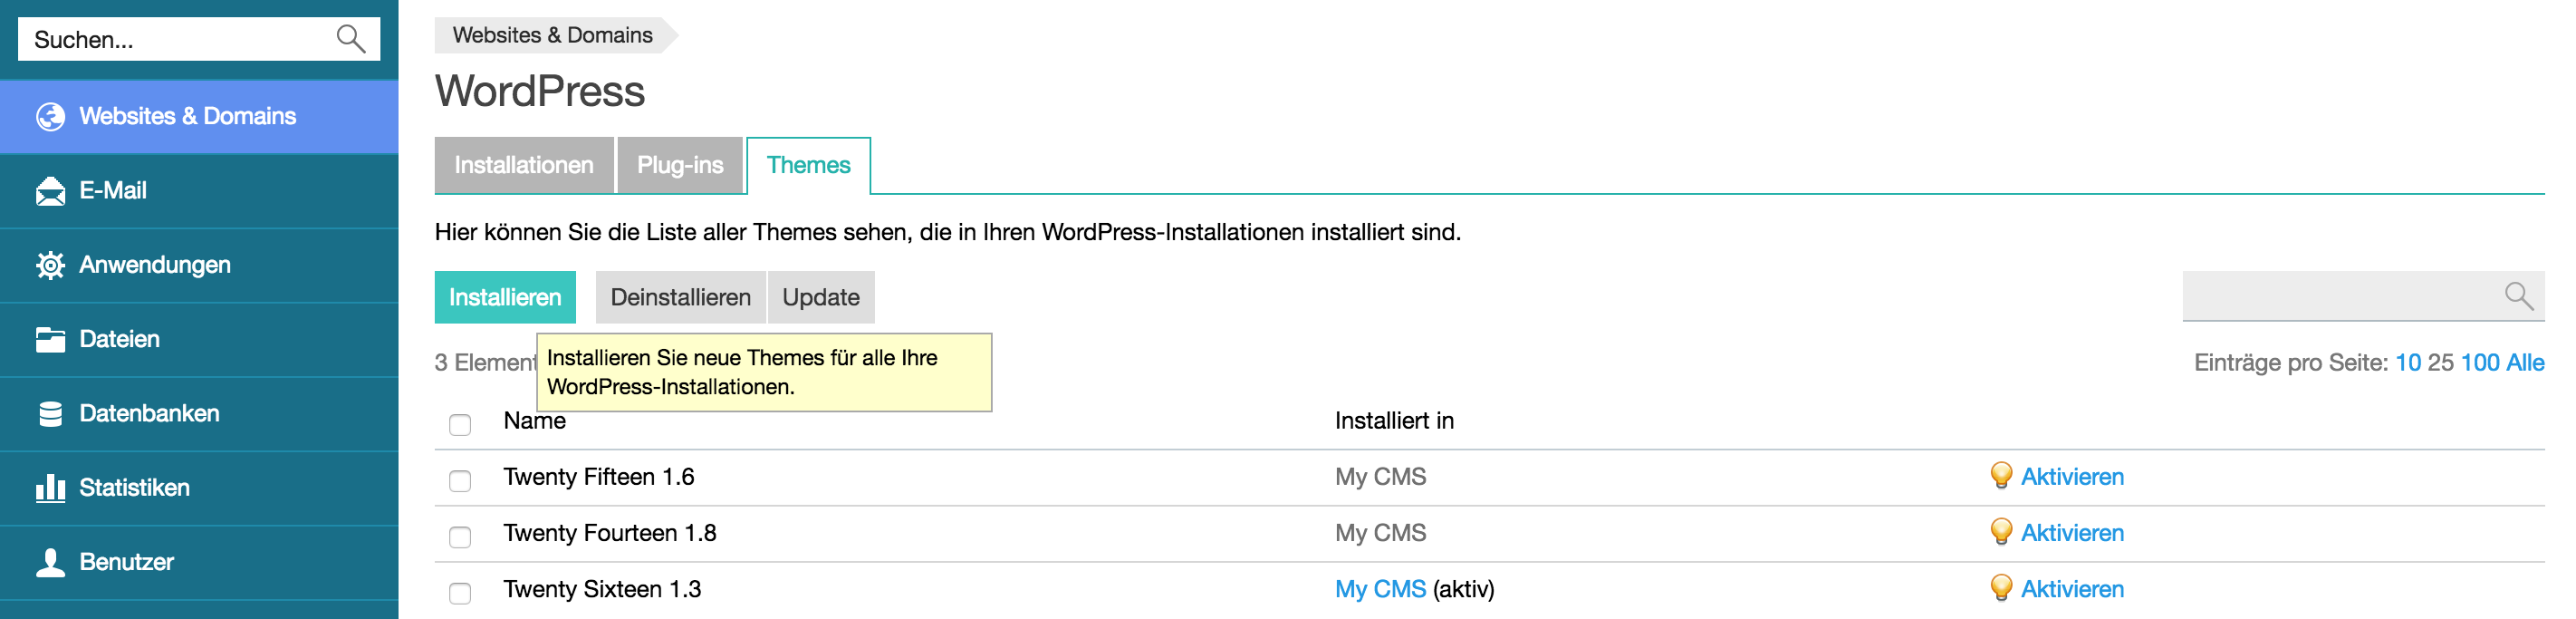Check the Twenty Sixteen 1.3 checkbox
2576x619 pixels.
(x=460, y=593)
